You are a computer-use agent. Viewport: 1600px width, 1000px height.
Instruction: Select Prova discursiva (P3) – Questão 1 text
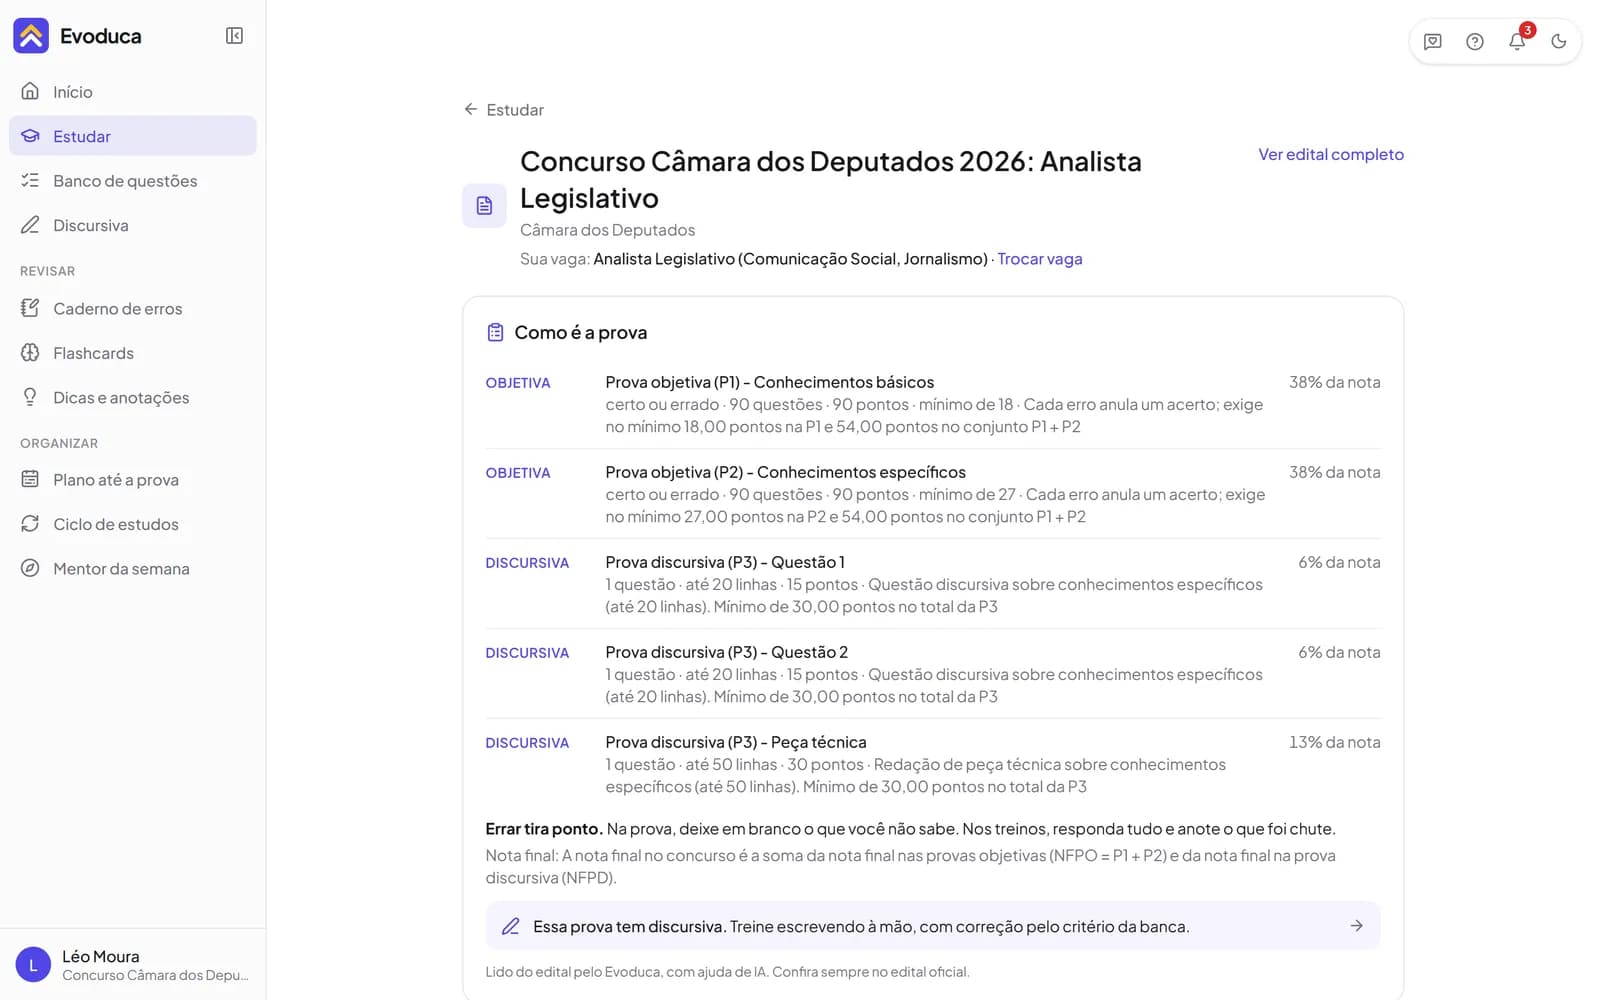(x=725, y=562)
